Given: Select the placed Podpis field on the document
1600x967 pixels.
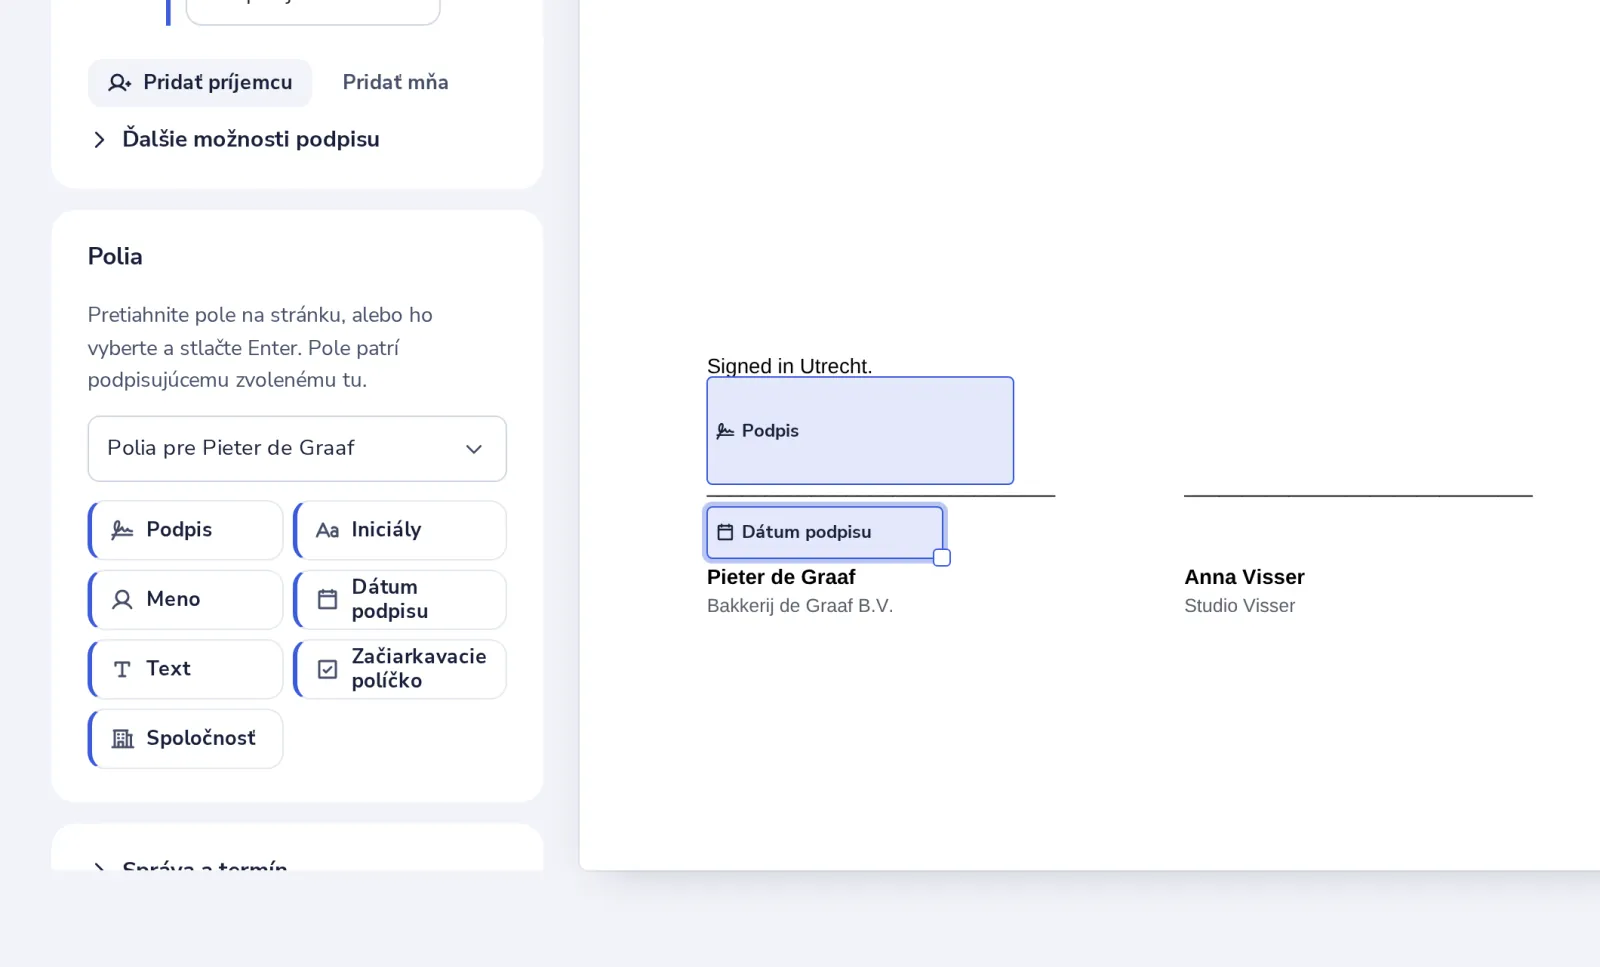Looking at the screenshot, I should (860, 431).
